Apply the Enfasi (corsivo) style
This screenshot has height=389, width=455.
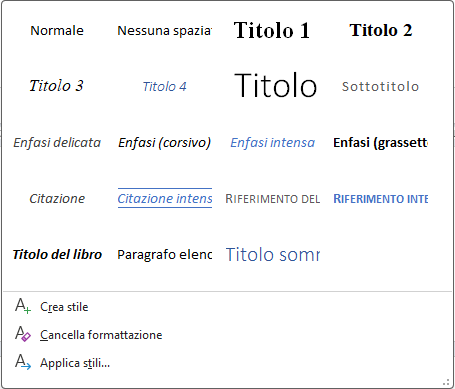pyautogui.click(x=164, y=142)
